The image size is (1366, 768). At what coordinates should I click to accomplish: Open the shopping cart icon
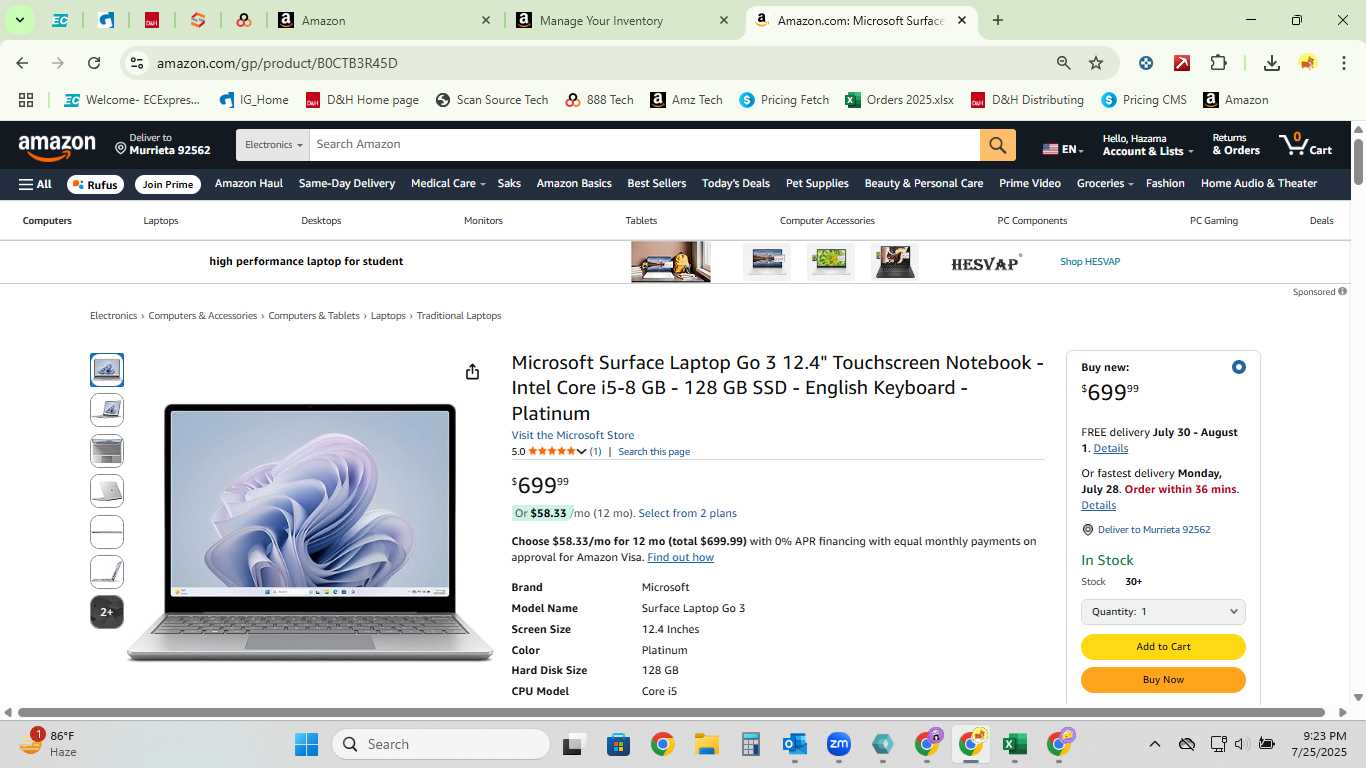pos(1306,144)
